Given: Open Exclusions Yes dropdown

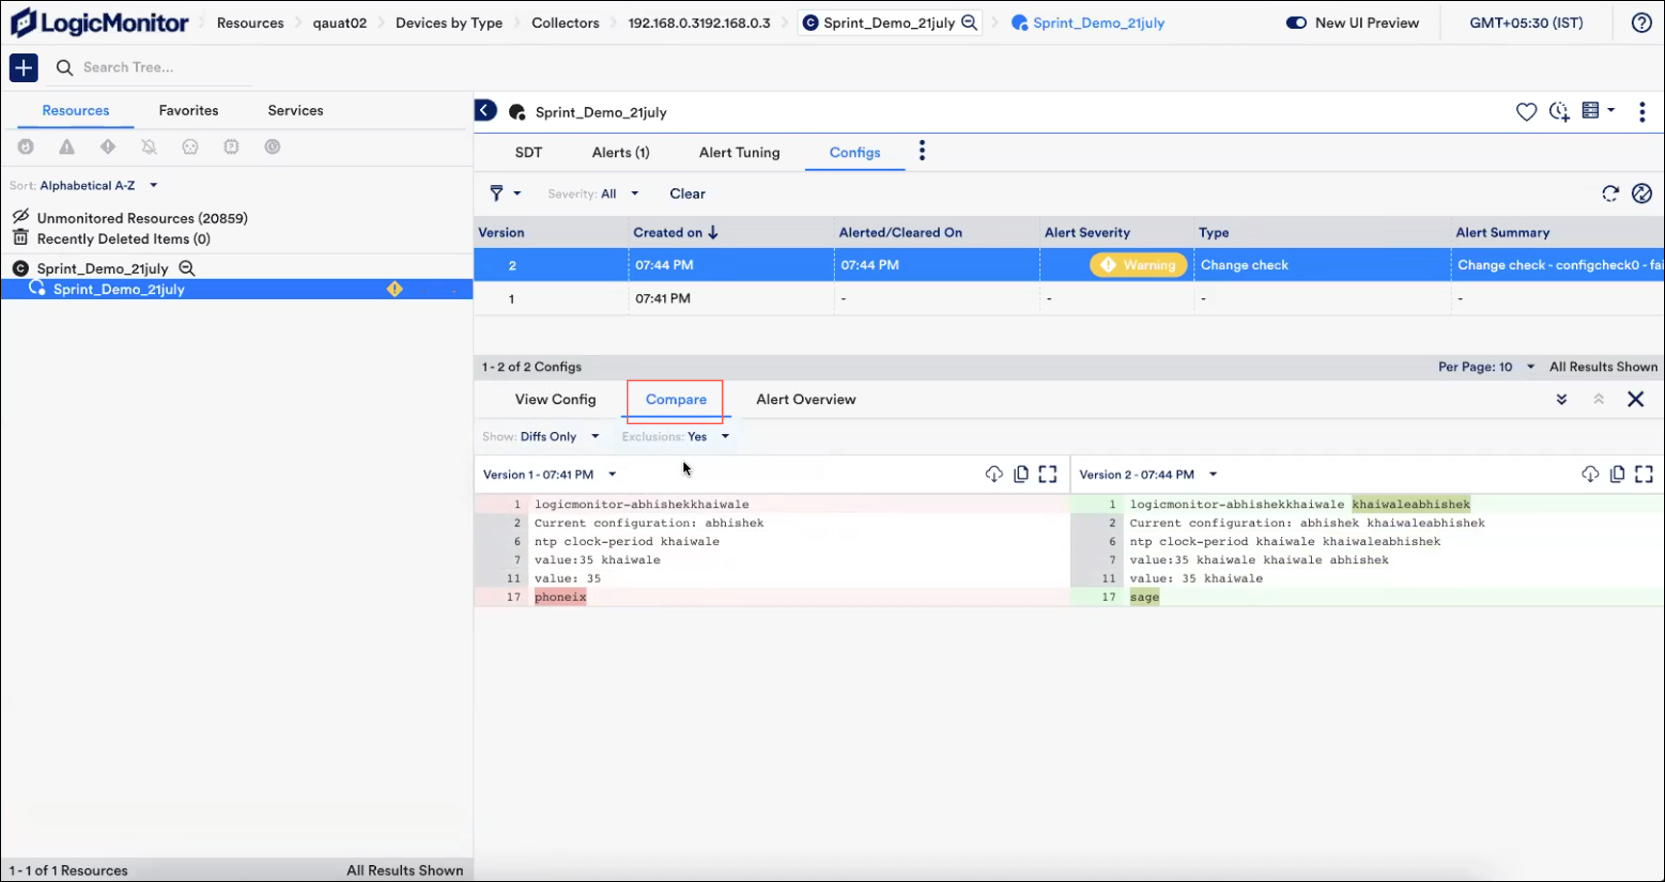Looking at the screenshot, I should click(675, 437).
